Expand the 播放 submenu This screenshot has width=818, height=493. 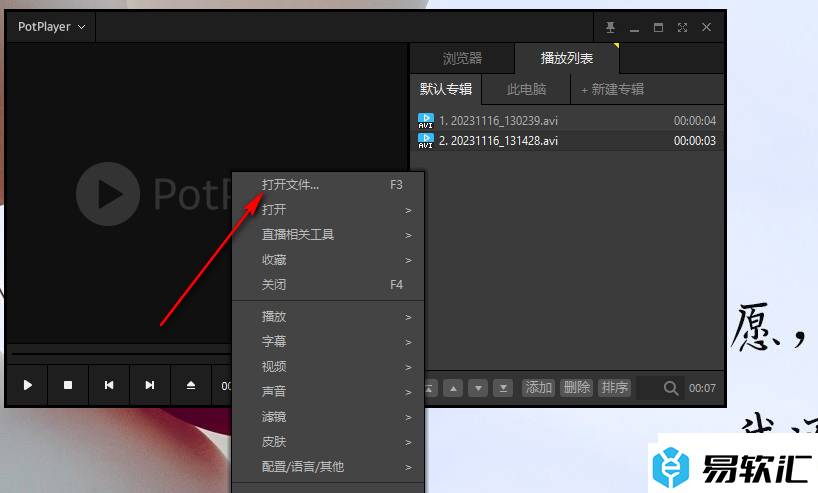point(328,317)
